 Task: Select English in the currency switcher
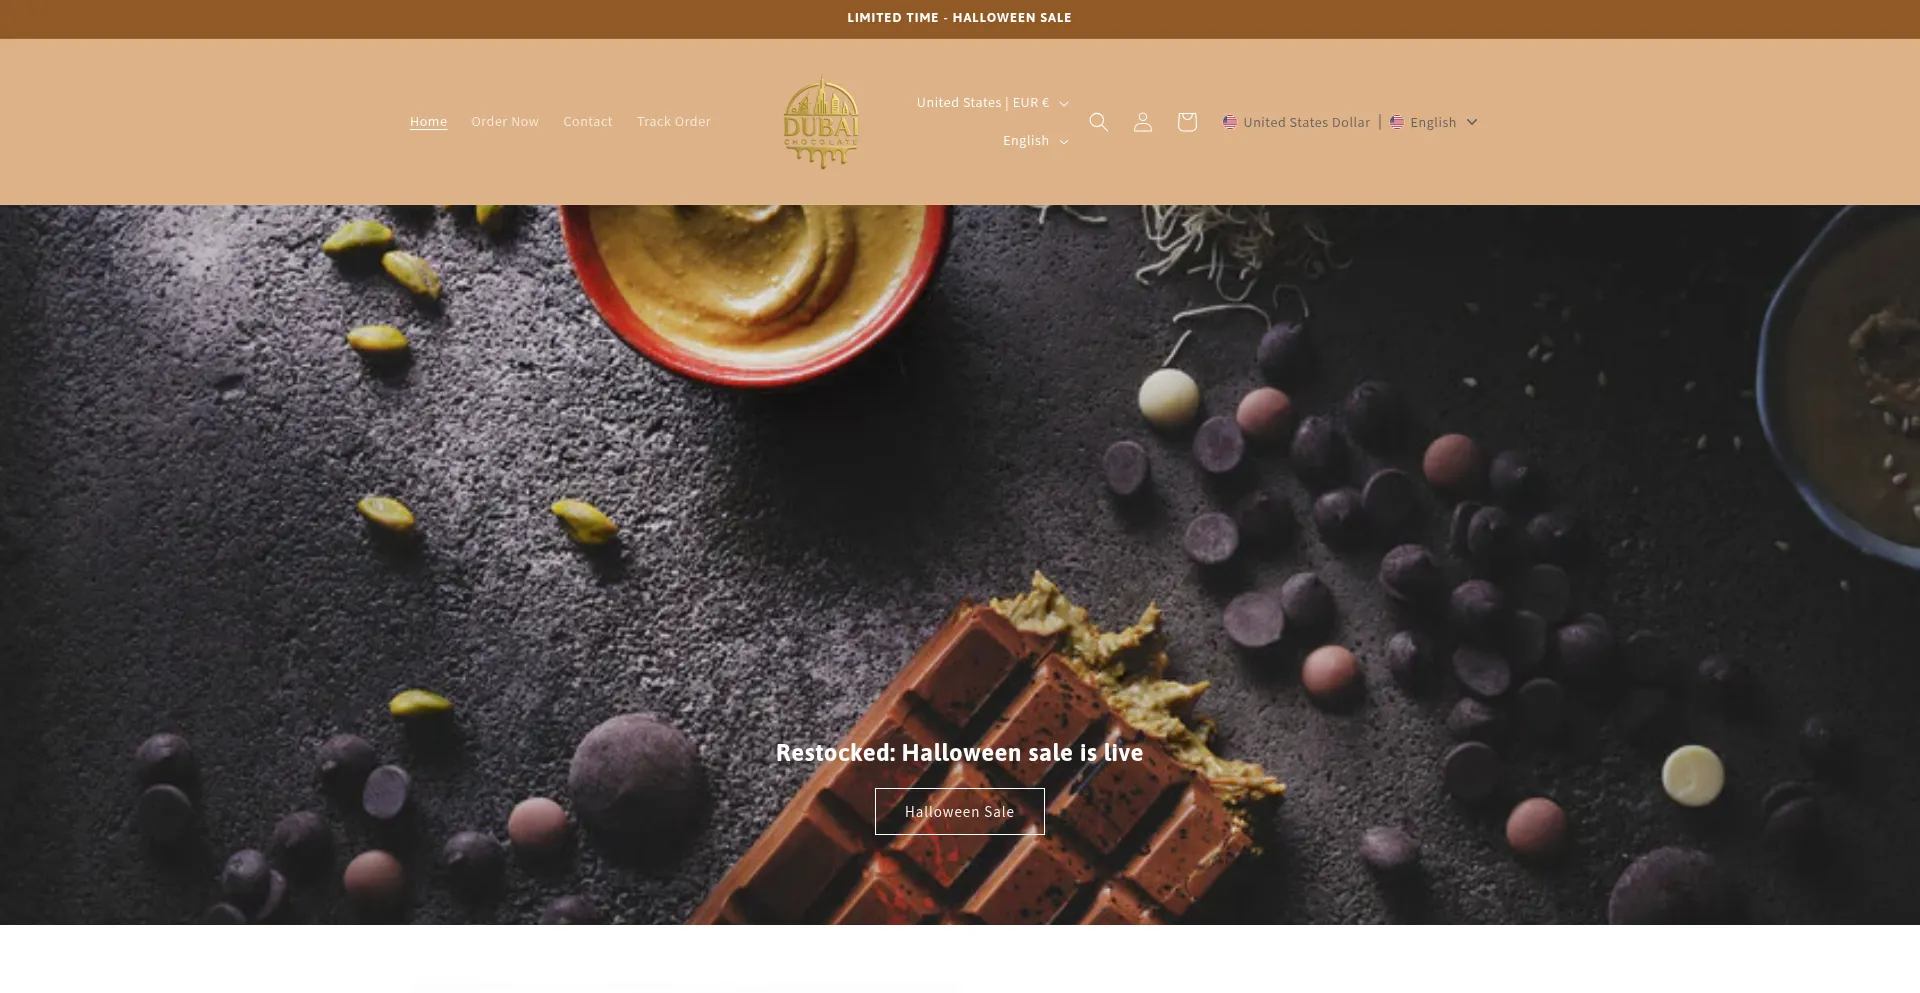pyautogui.click(x=1433, y=122)
